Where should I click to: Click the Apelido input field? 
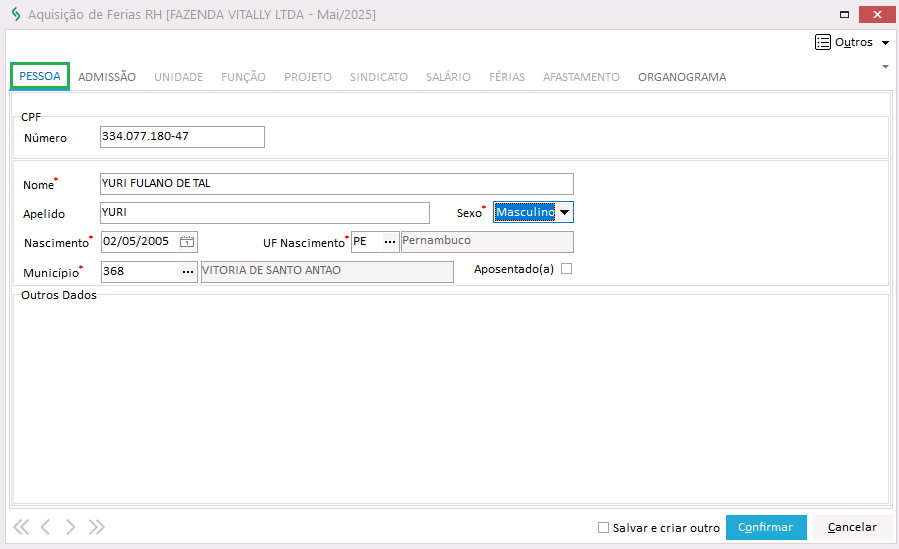264,213
